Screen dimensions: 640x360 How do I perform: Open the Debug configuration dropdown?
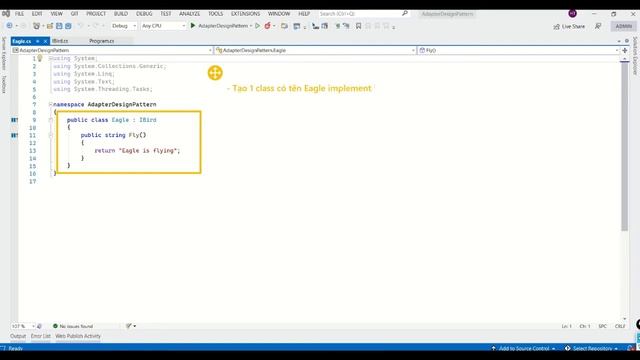pyautogui.click(x=124, y=26)
